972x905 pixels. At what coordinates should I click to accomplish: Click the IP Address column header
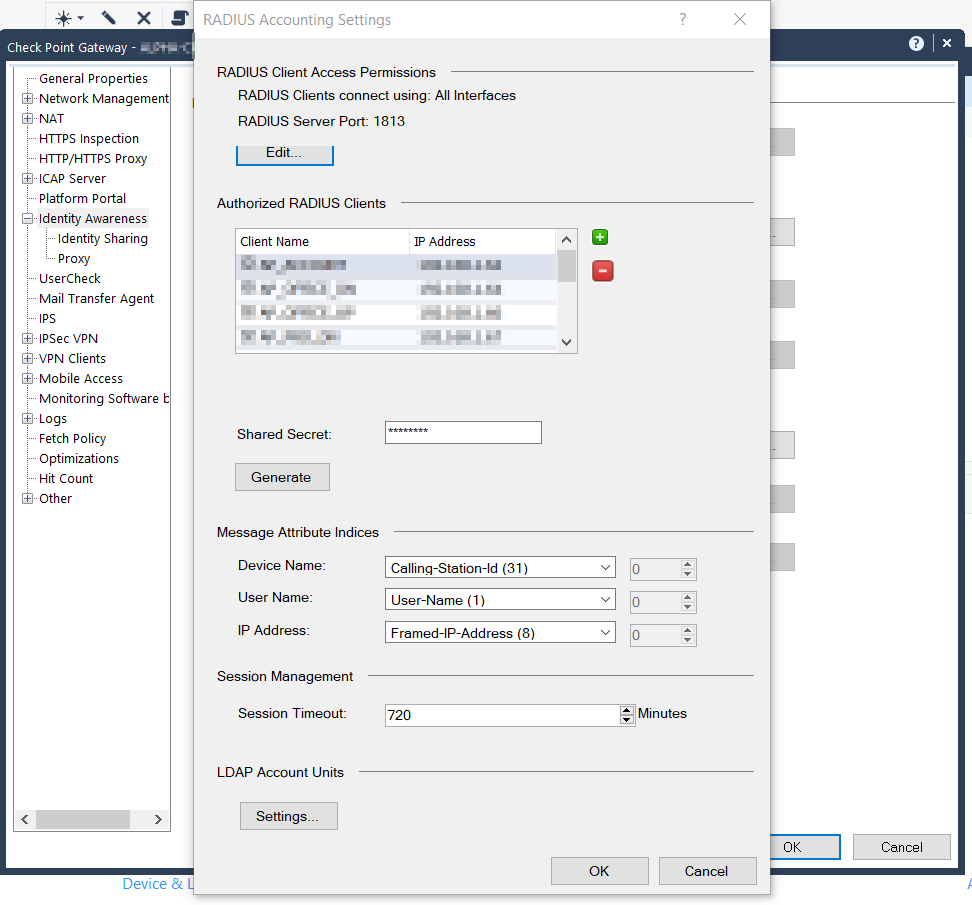483,242
